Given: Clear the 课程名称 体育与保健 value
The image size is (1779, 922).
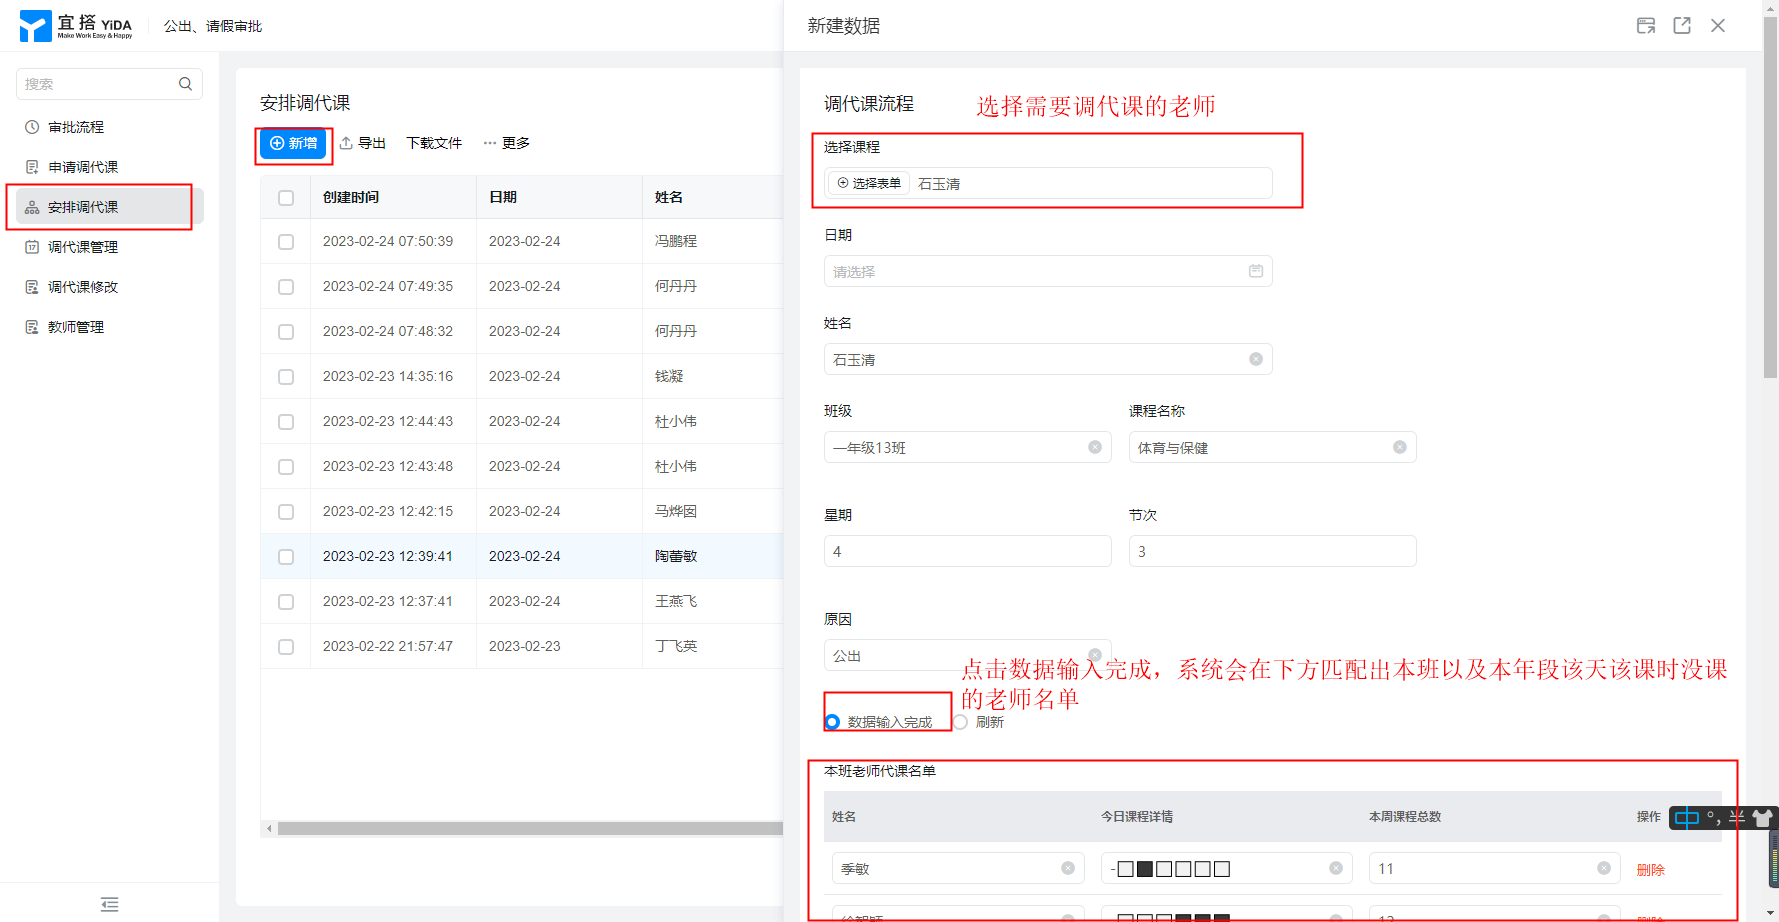Looking at the screenshot, I should (x=1400, y=447).
